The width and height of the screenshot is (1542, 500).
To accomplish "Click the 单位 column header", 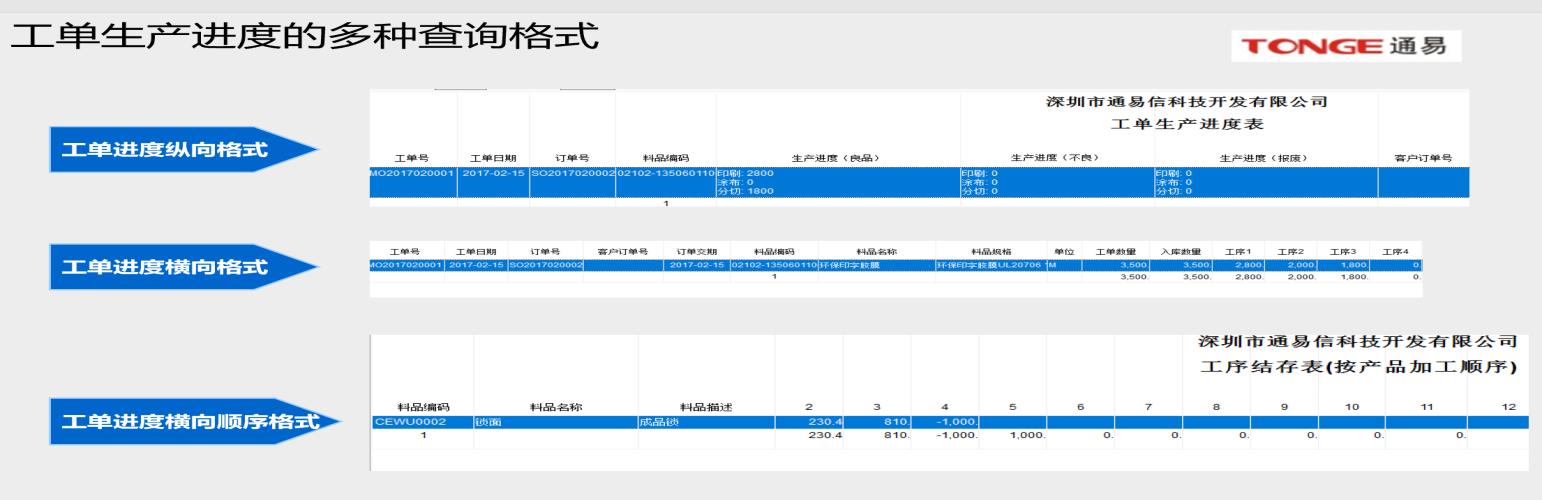I will pos(1062,251).
